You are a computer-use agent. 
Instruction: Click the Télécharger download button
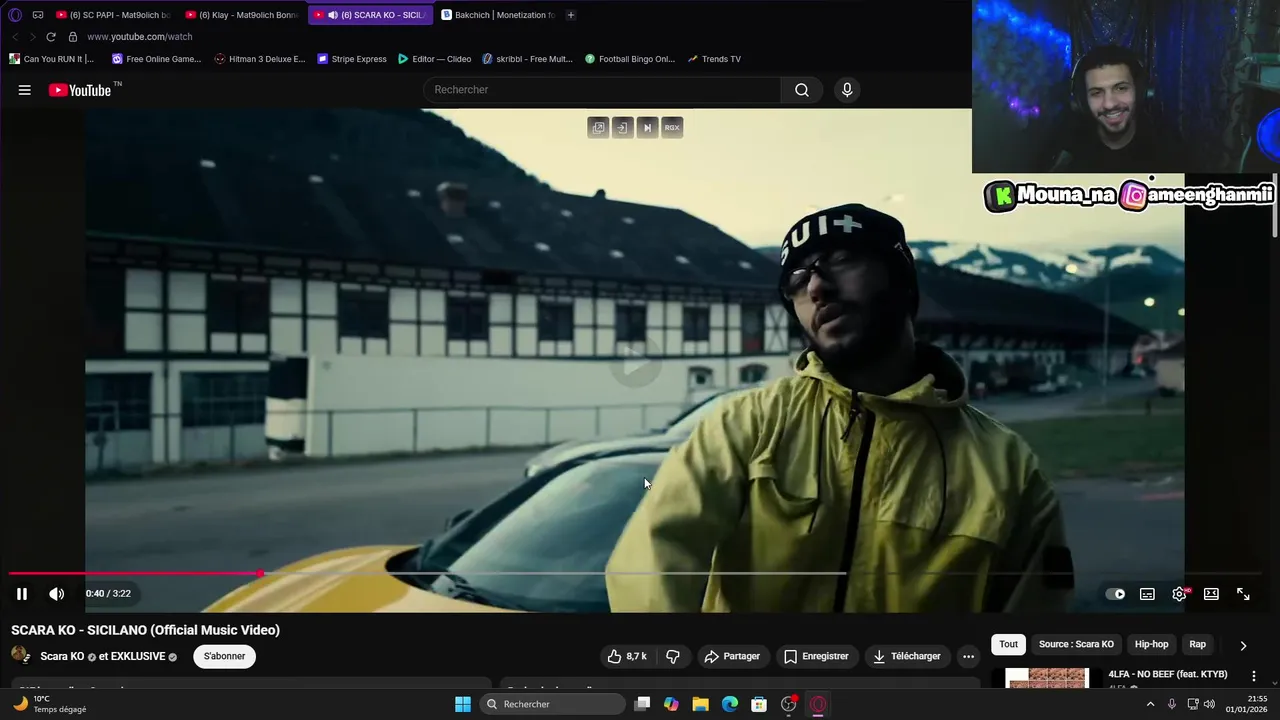point(907,656)
